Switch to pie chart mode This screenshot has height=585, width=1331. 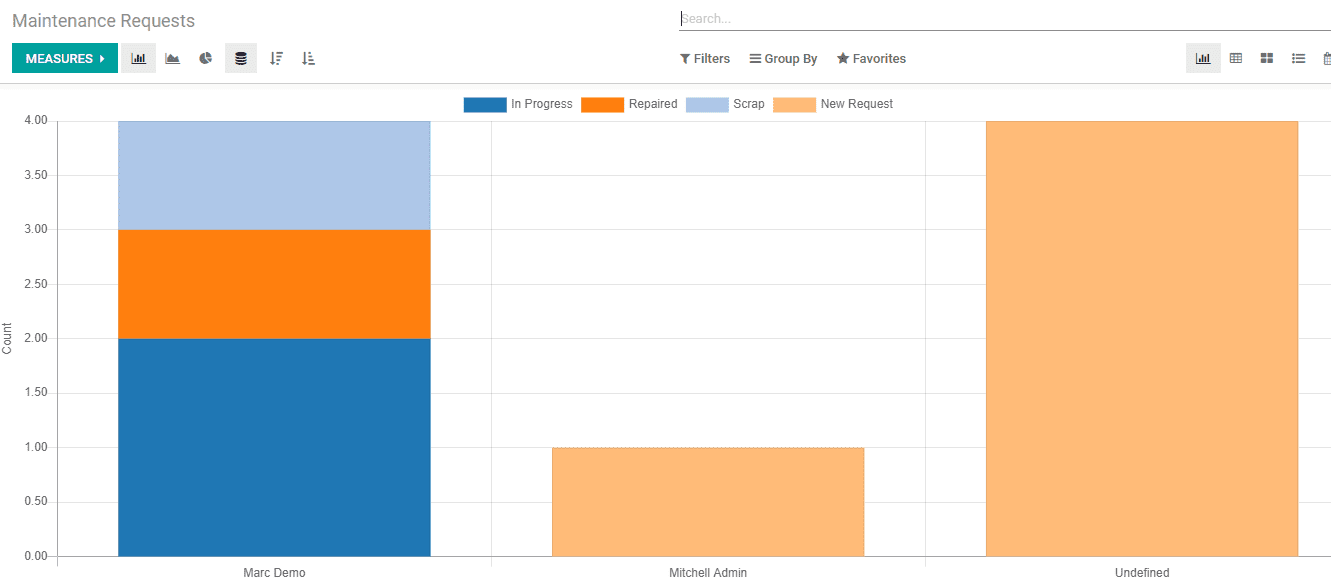click(x=206, y=58)
